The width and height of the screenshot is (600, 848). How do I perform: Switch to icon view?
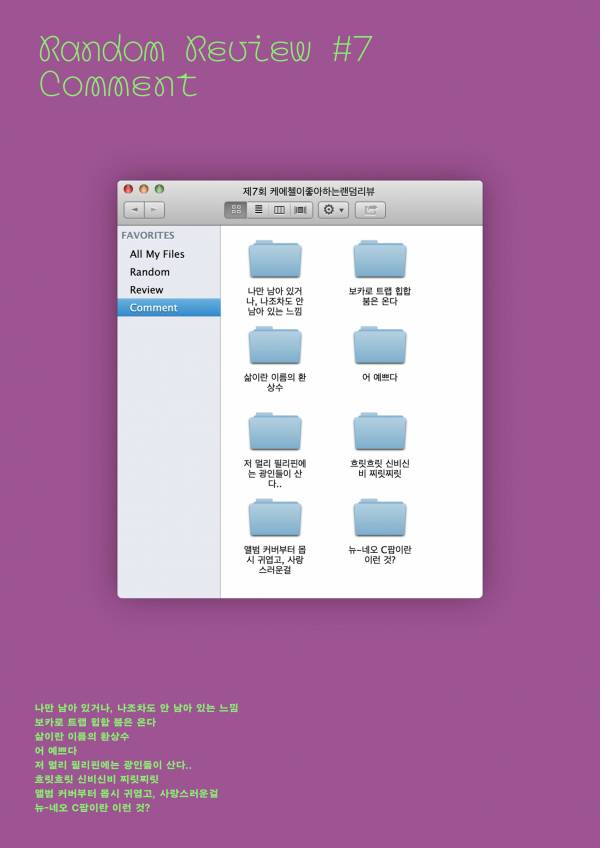[x=236, y=210]
